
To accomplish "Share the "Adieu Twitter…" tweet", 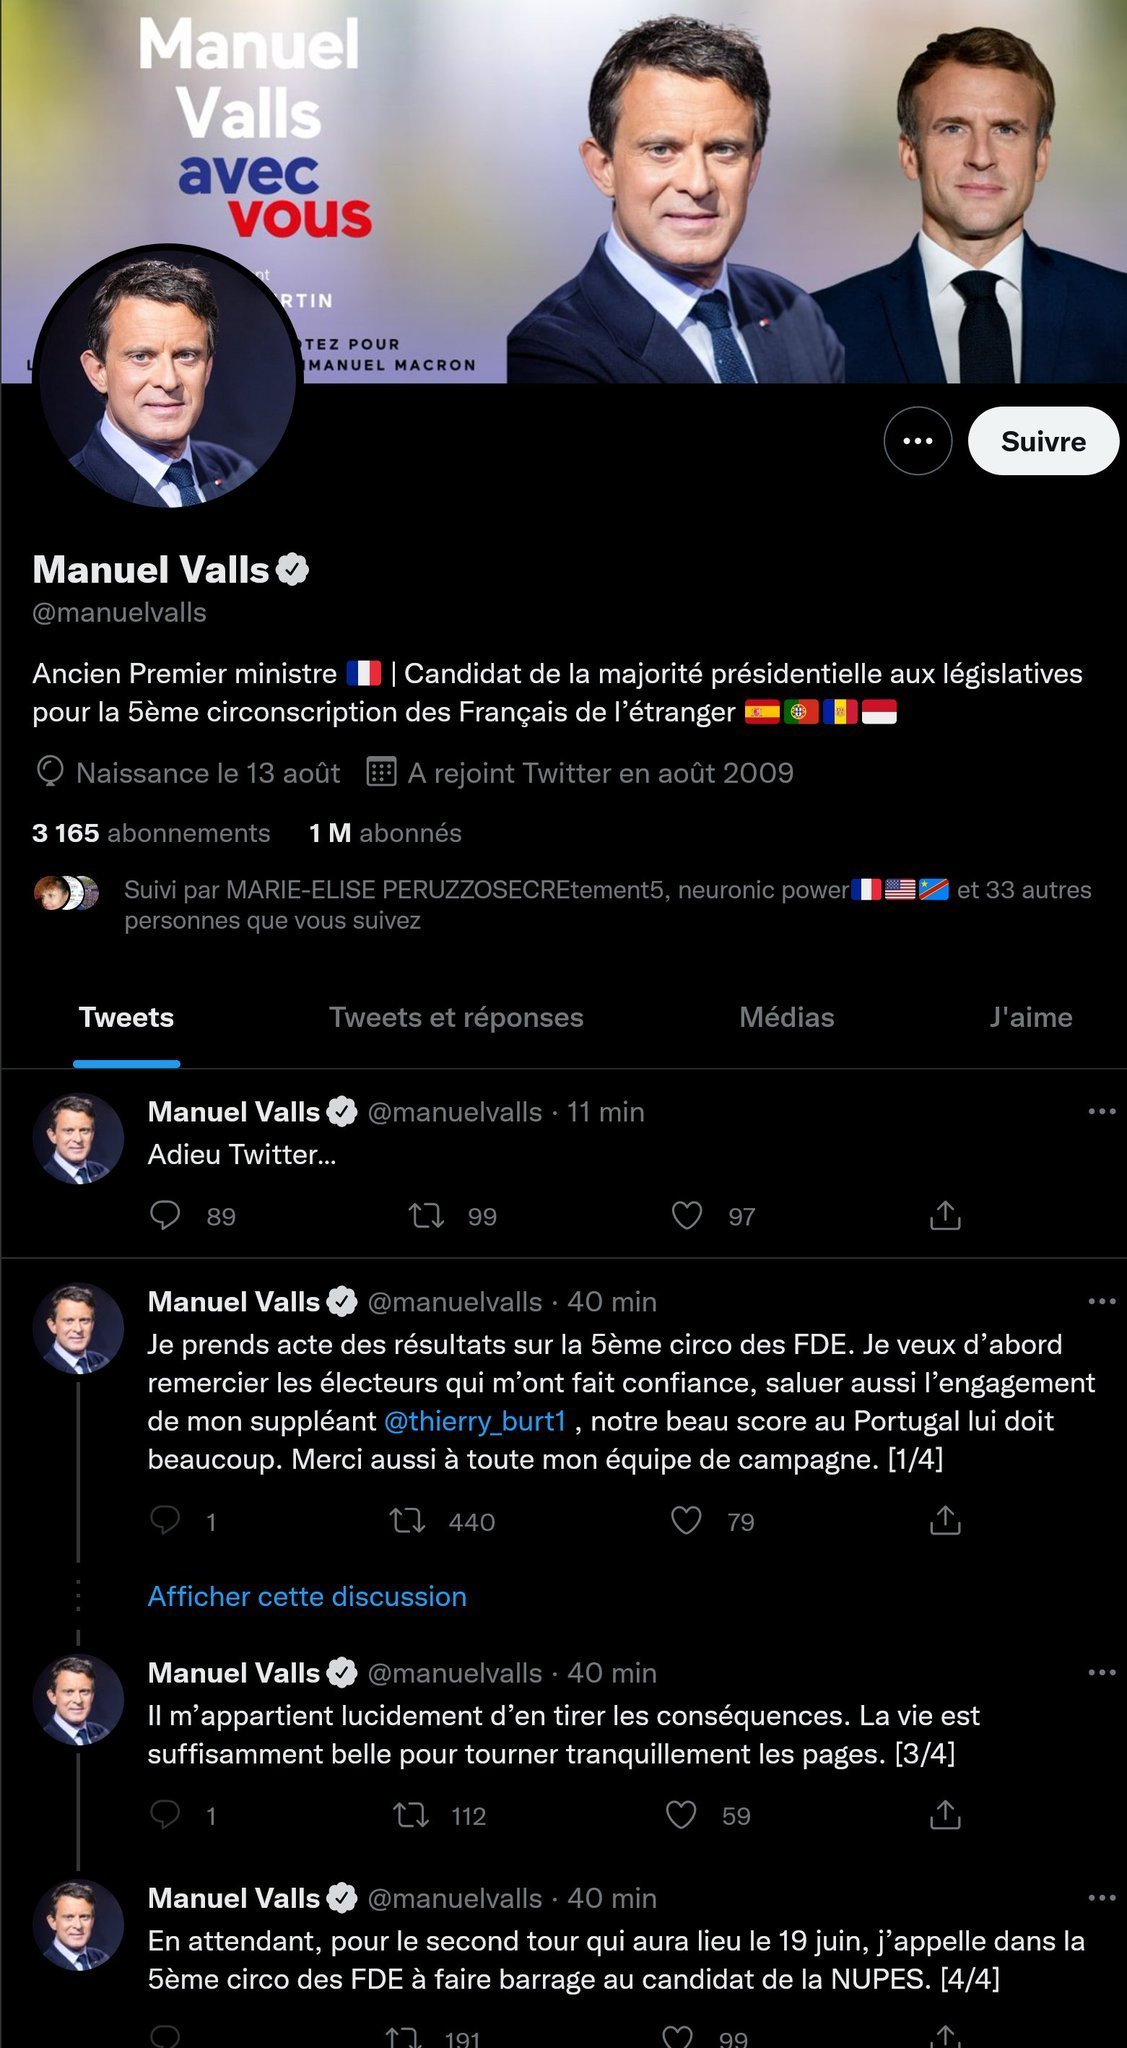I will click(x=945, y=1215).
